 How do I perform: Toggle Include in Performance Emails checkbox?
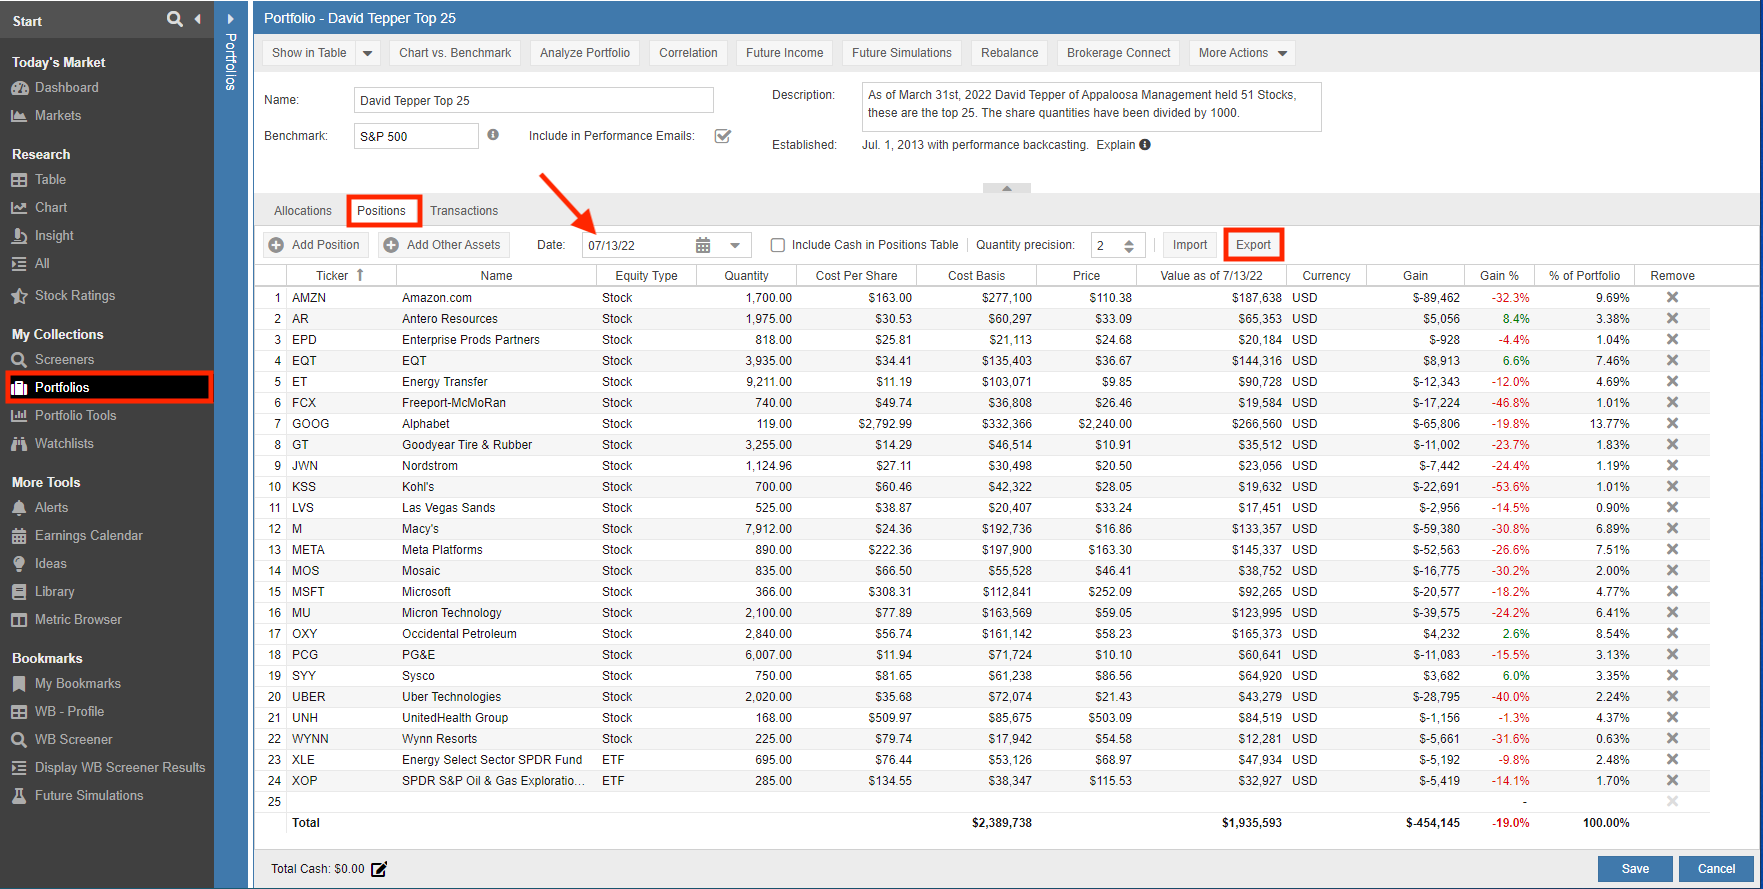(723, 136)
